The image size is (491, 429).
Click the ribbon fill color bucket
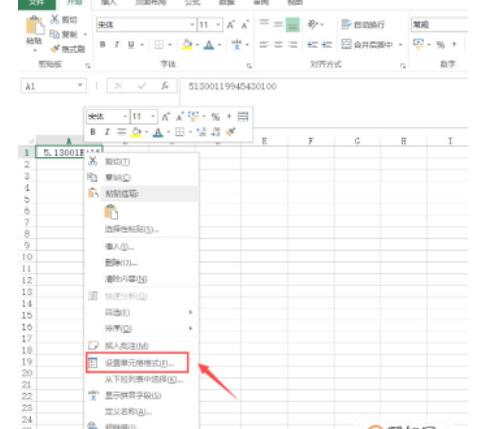(187, 44)
